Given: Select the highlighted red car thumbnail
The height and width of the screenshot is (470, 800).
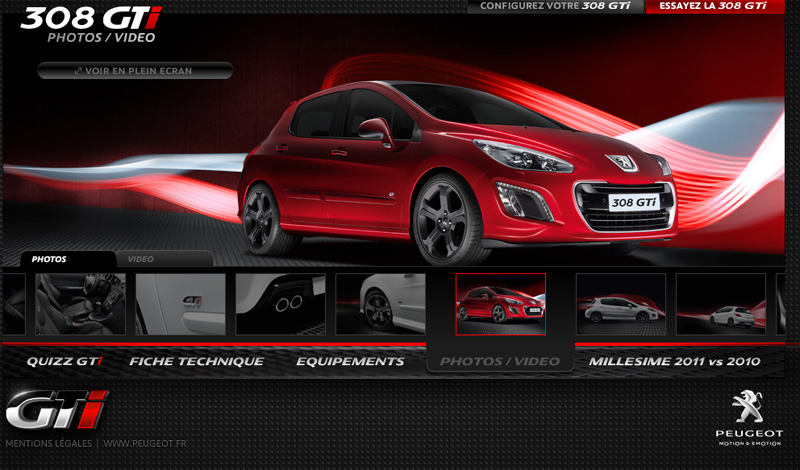Looking at the screenshot, I should [x=500, y=303].
